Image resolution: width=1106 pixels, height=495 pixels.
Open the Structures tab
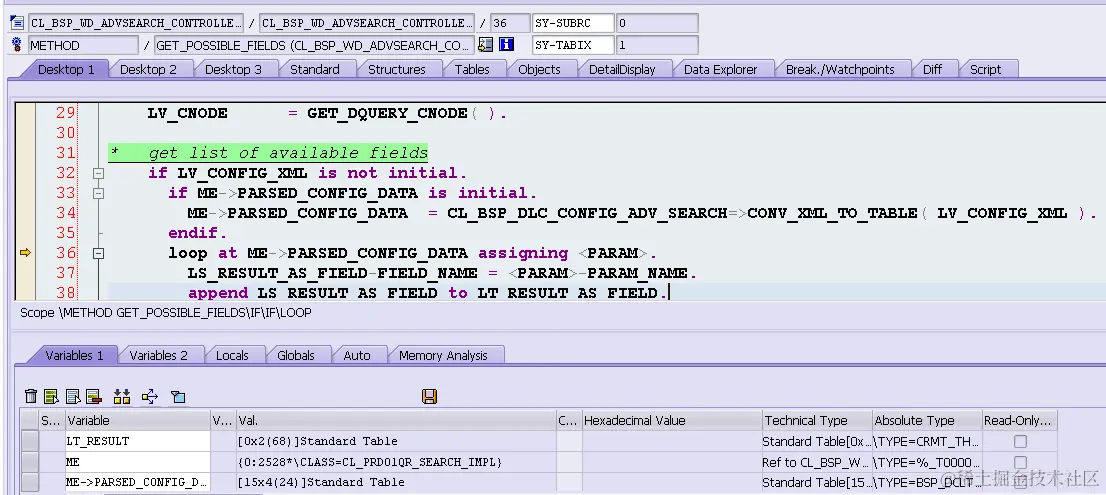coord(396,69)
